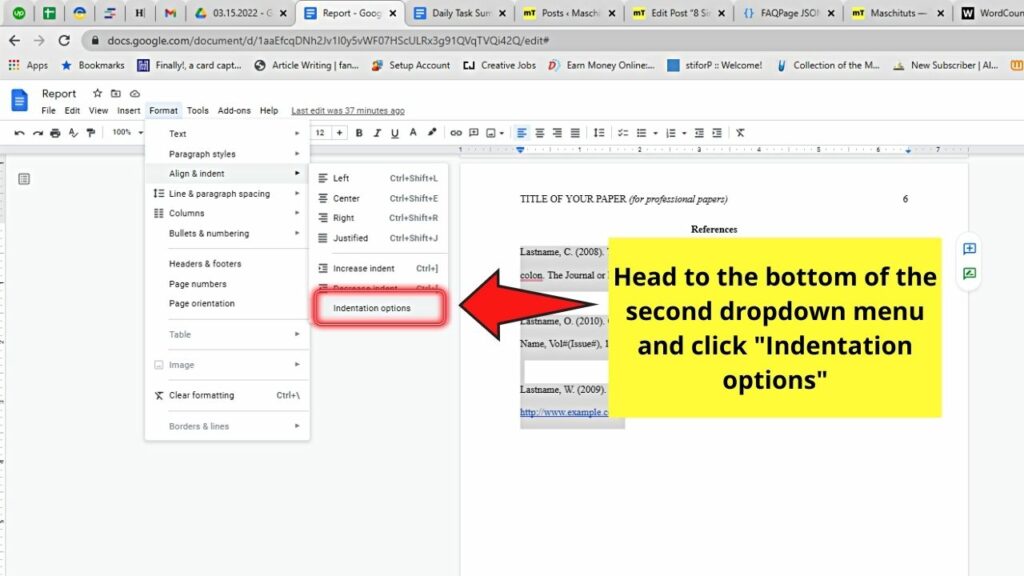Image resolution: width=1024 pixels, height=576 pixels.
Task: Click the clear formatting icon in the toolbar
Action: [x=740, y=132]
